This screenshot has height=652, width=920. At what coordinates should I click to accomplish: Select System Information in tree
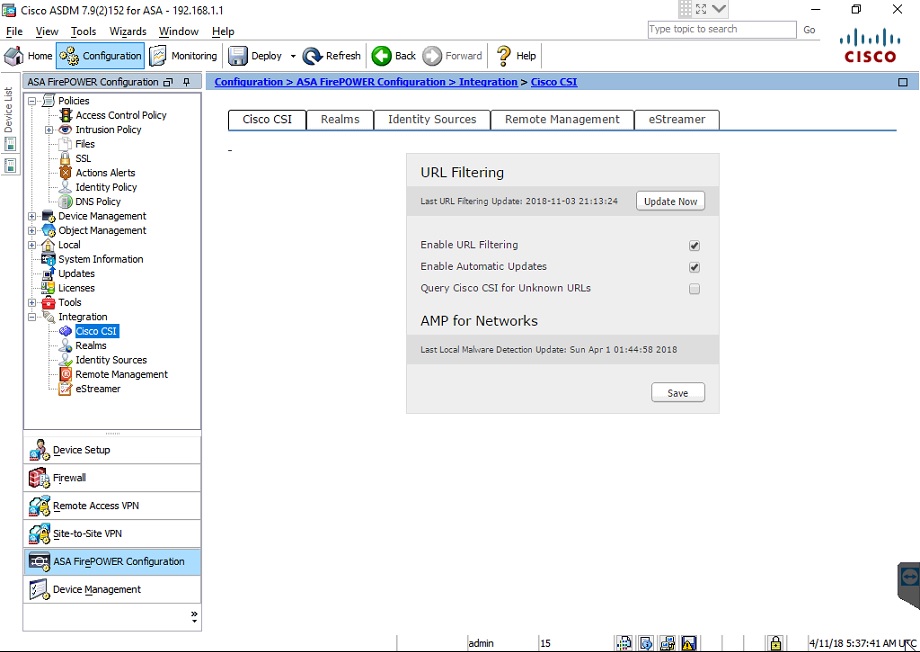[x=100, y=259]
